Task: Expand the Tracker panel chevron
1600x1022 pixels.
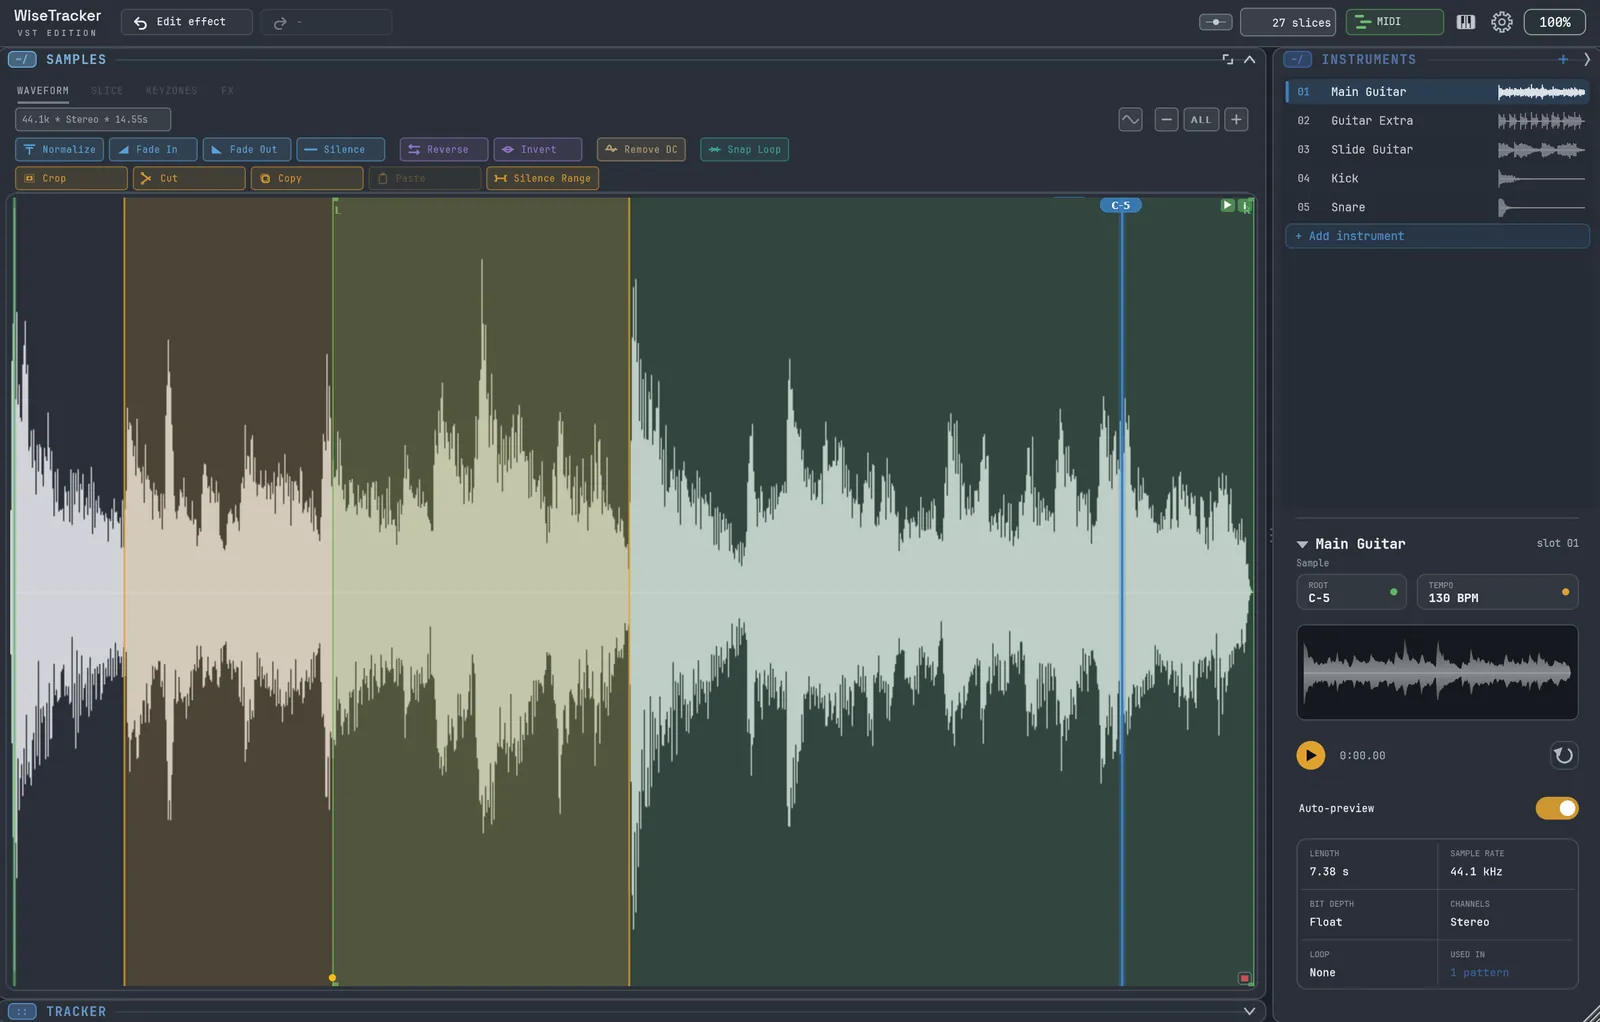Action: [x=1249, y=1011]
